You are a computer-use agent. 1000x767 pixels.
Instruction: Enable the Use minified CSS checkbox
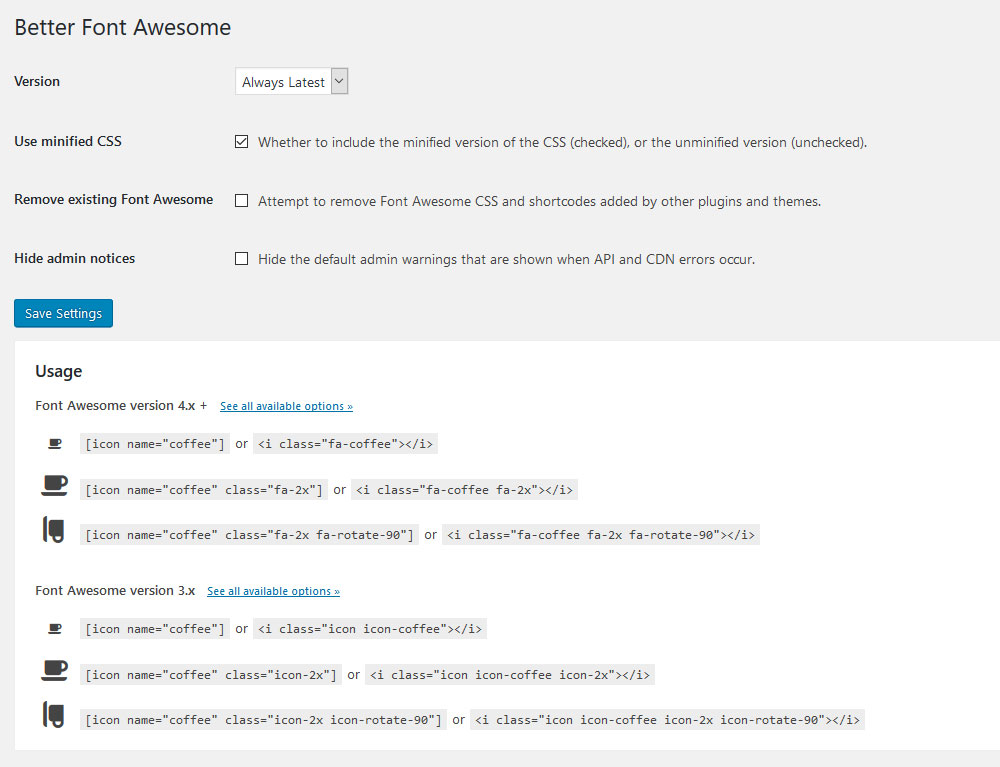point(241,142)
